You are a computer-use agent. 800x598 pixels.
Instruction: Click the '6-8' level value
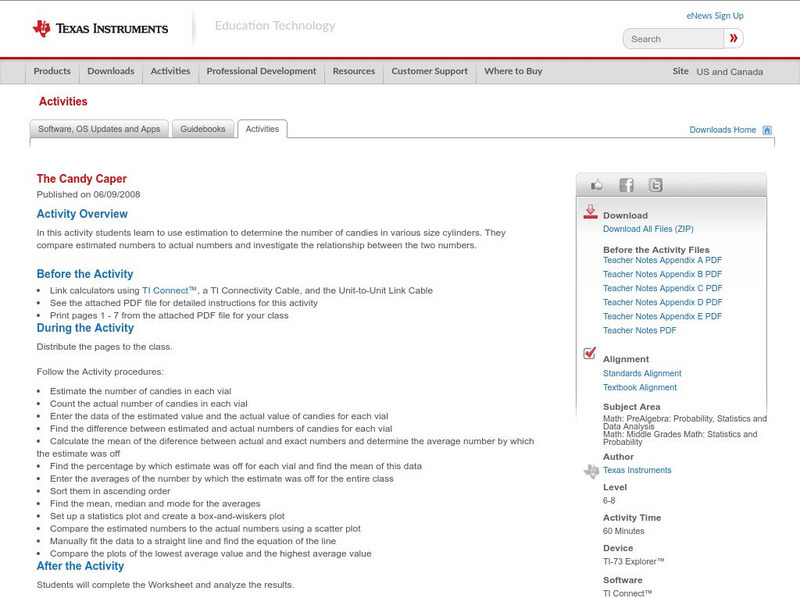[609, 501]
